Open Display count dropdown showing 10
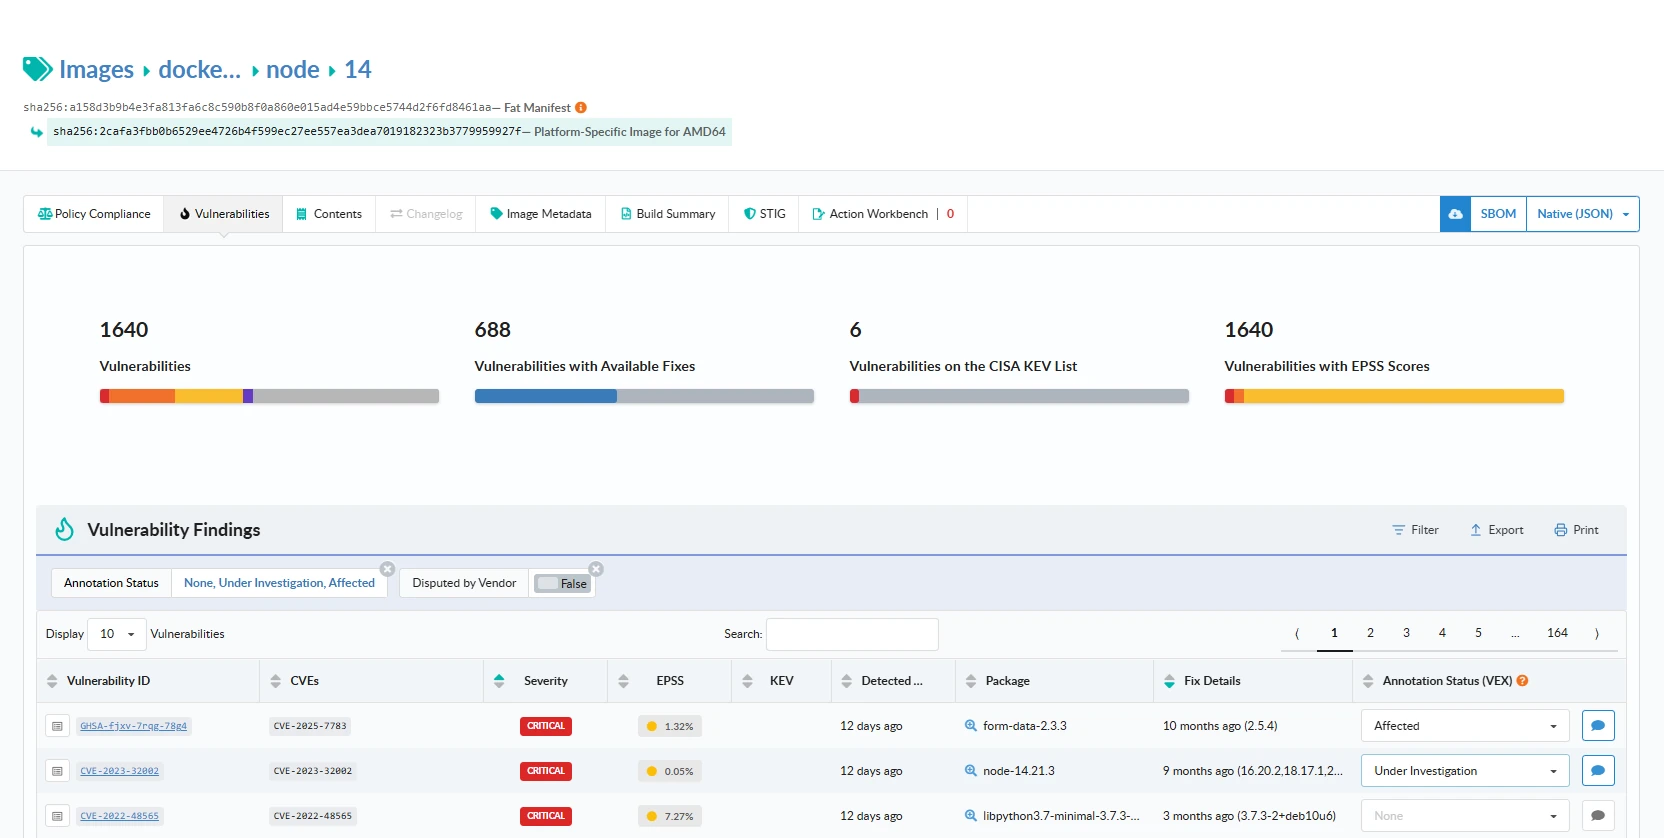 [x=117, y=634]
